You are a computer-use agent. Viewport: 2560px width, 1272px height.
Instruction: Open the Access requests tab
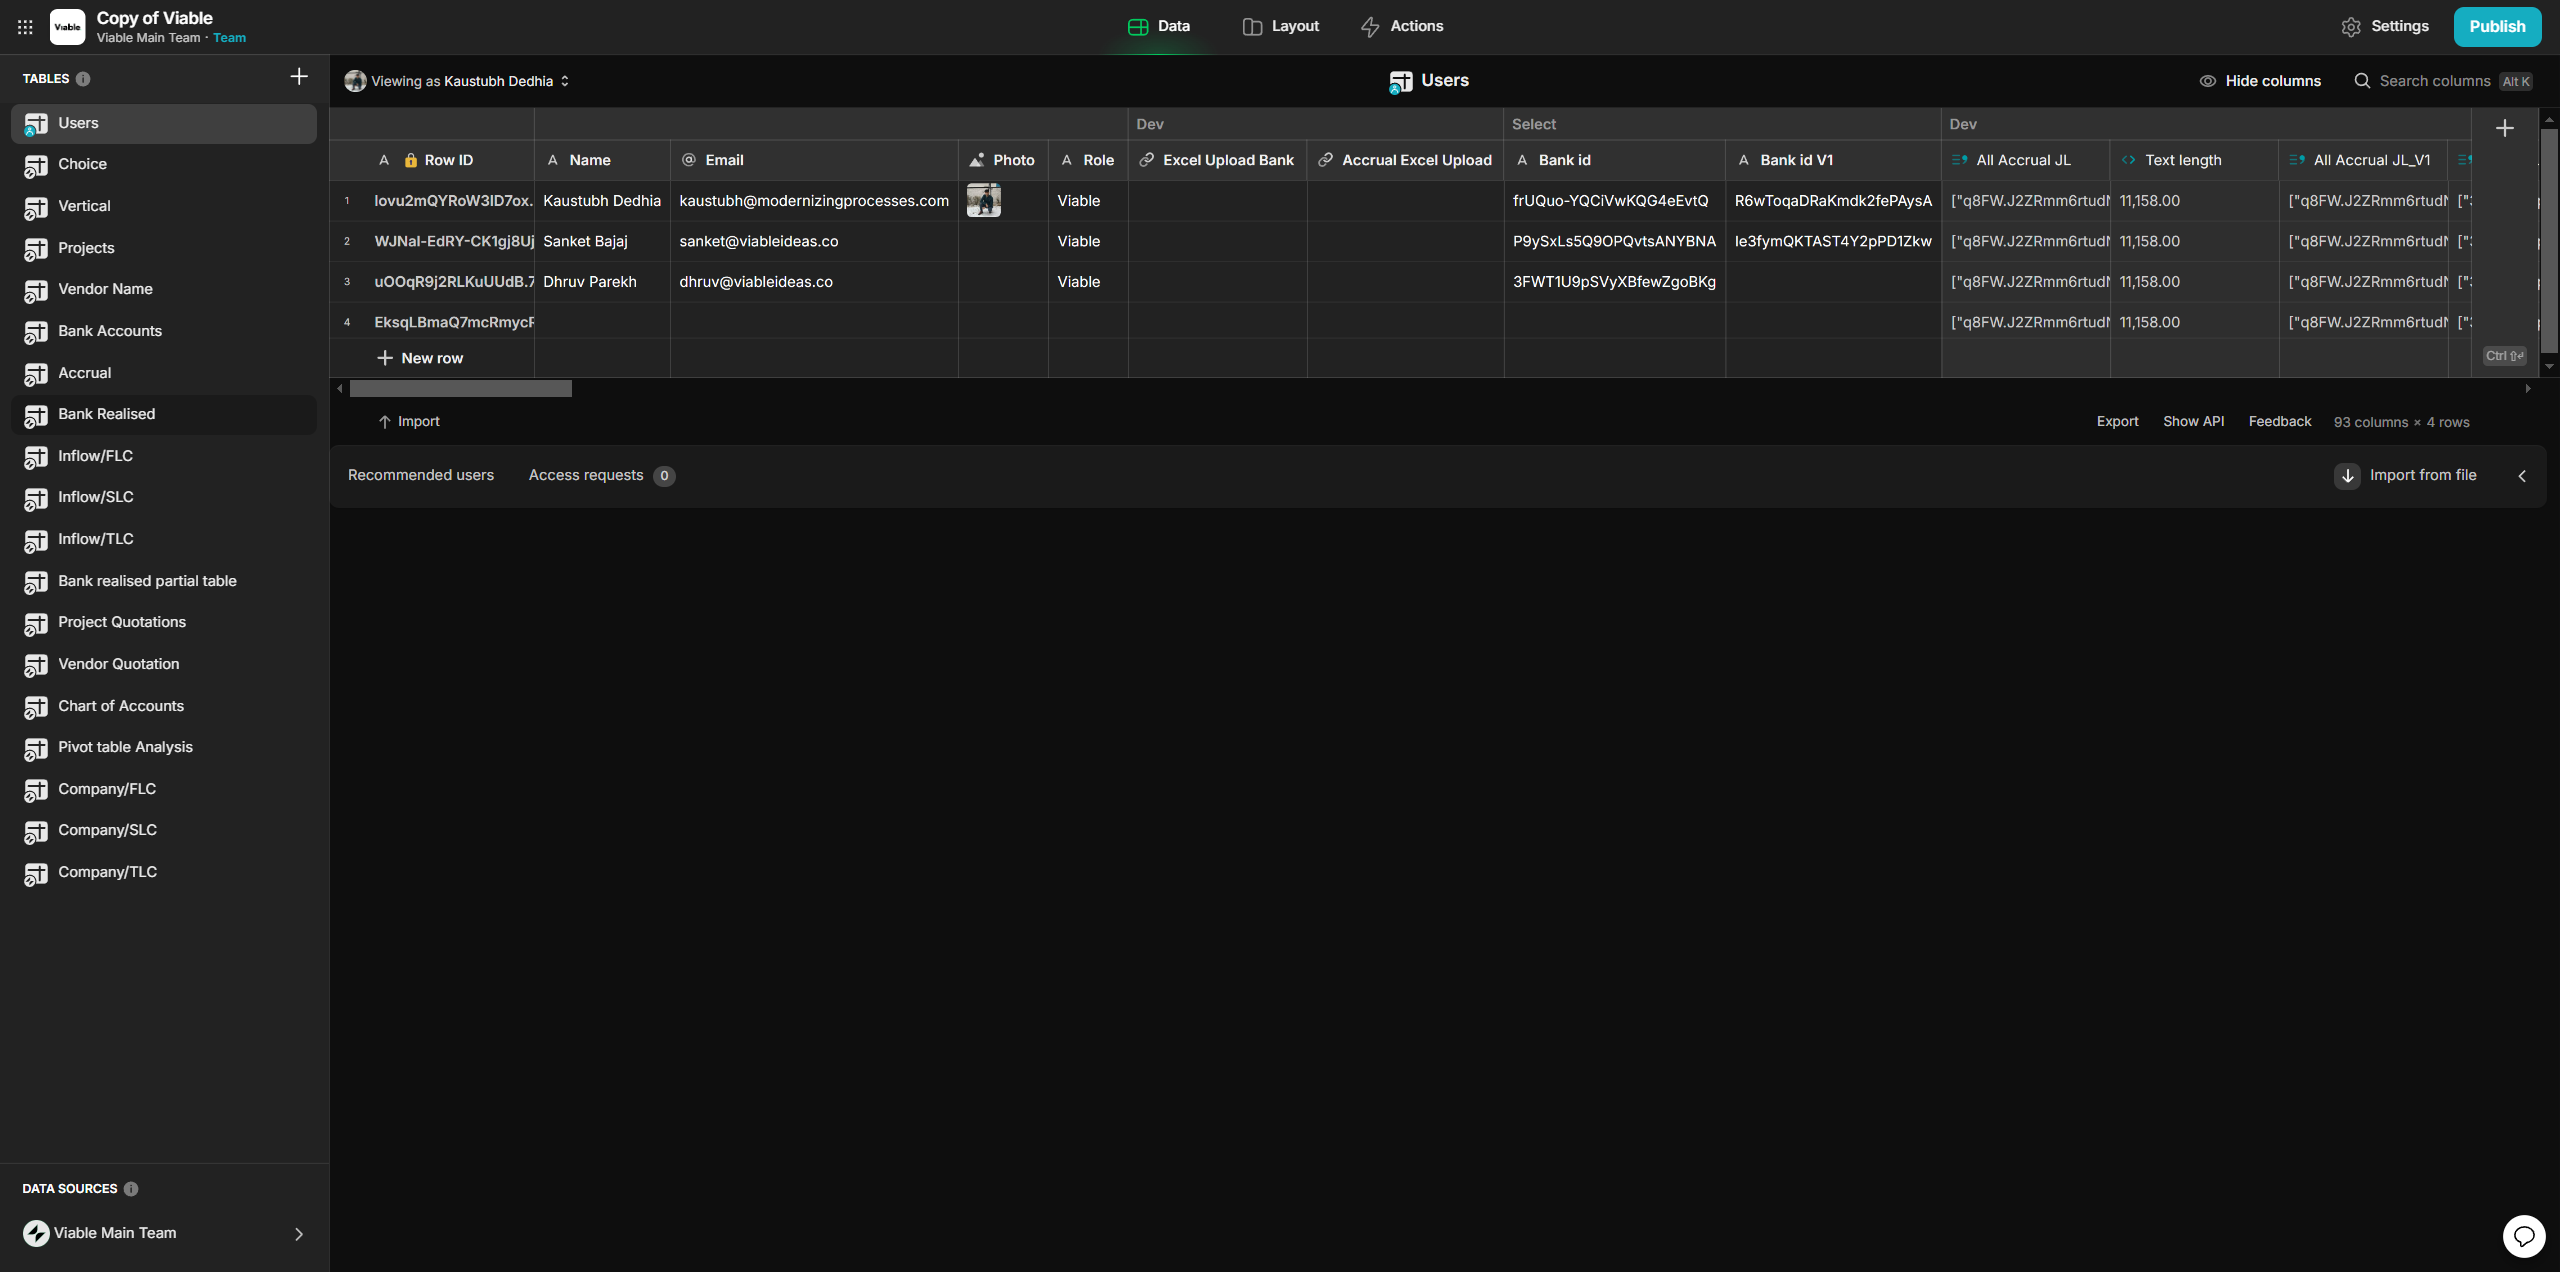pos(601,476)
